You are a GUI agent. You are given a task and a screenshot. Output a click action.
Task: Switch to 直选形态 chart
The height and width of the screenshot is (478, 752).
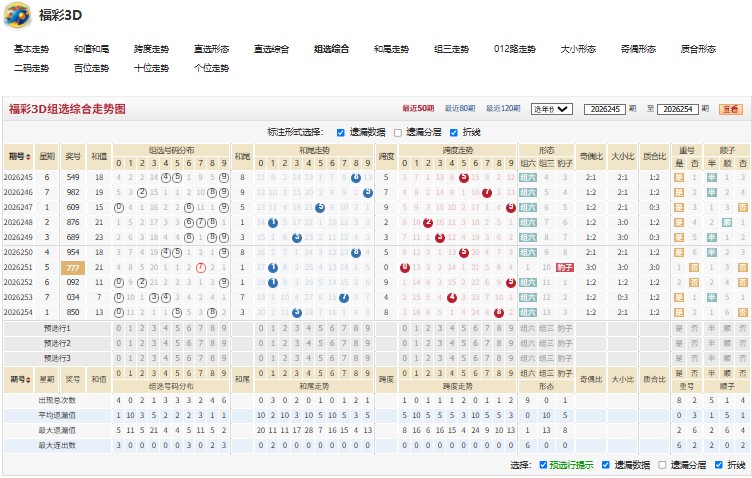[211, 49]
